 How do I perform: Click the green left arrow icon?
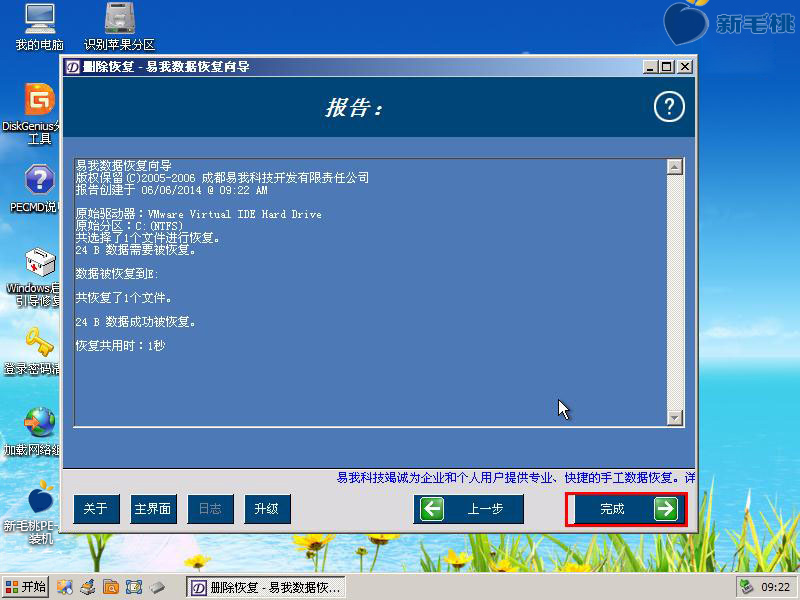coord(432,509)
